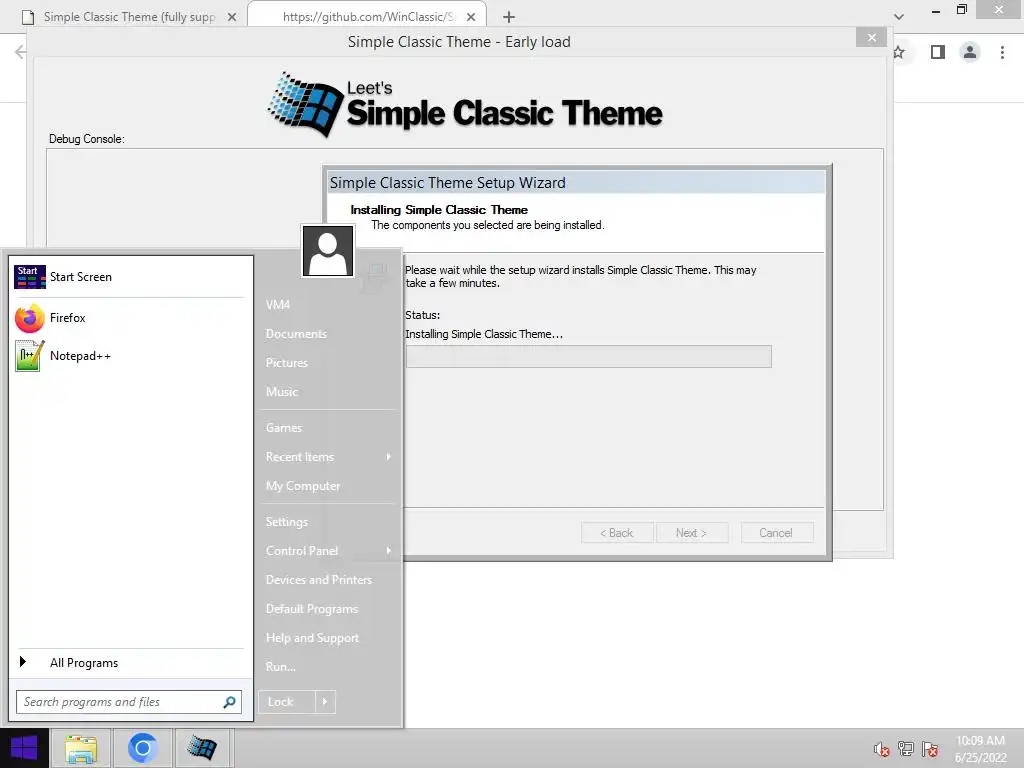Open the Start Screen tile icon

[29, 277]
